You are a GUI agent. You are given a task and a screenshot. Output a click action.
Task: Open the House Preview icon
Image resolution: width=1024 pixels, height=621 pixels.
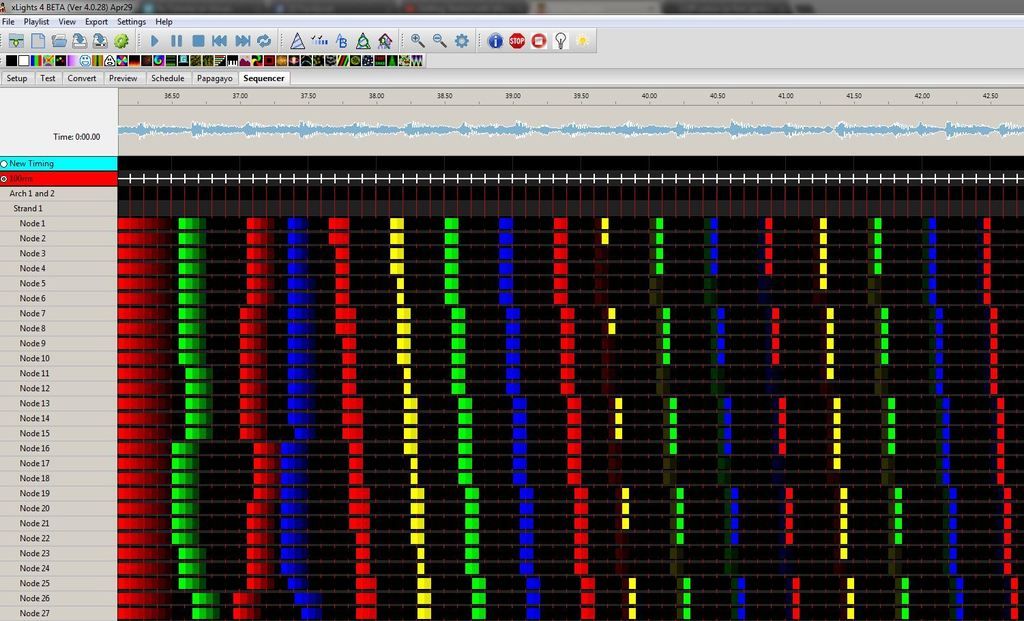385,41
